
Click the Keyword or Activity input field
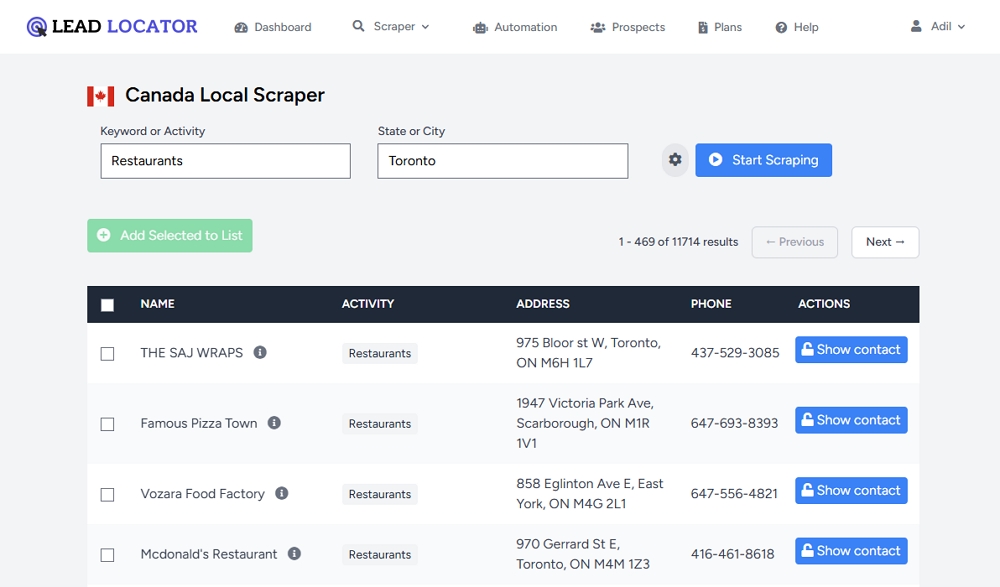(225, 161)
